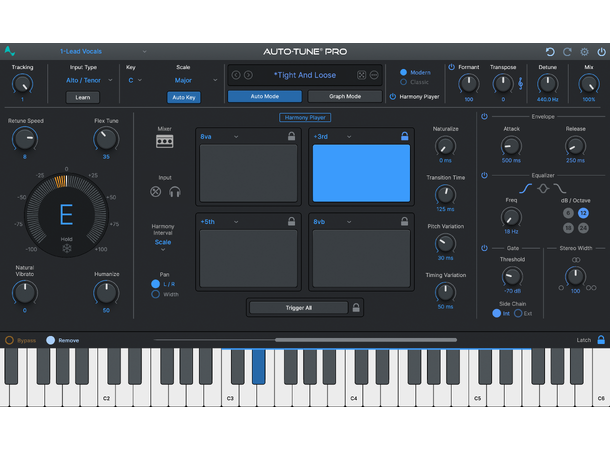Toggle the Harmony Player power button
Screen dimensions: 610x450
(x=393, y=96)
